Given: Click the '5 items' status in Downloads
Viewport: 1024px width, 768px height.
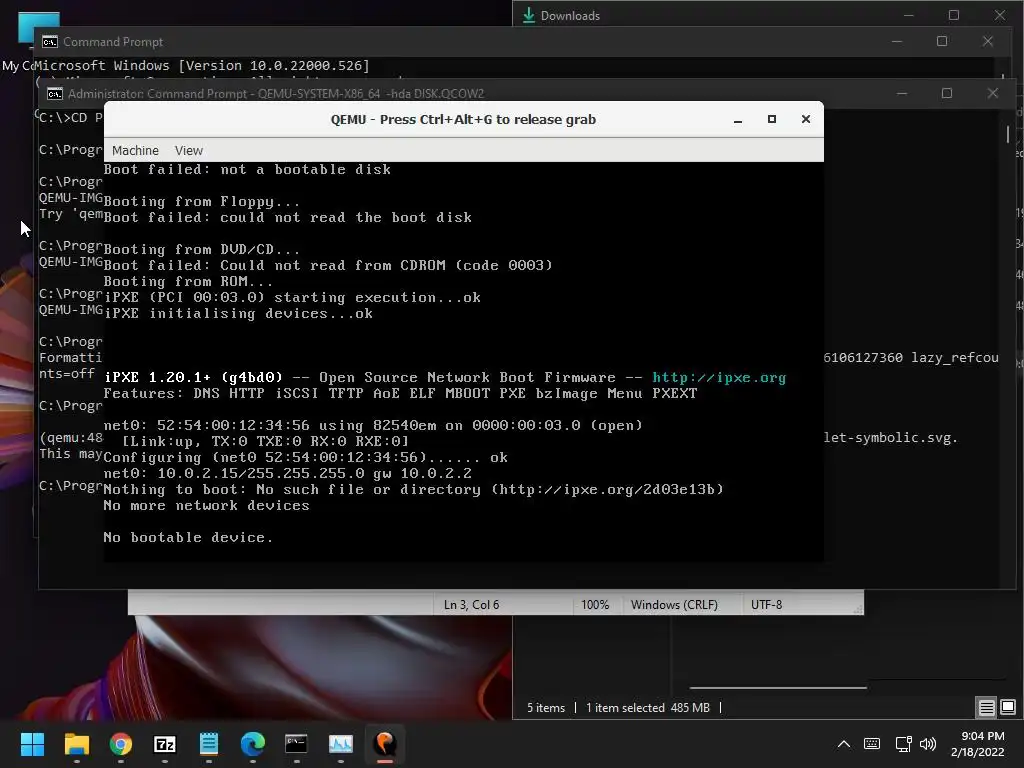Looking at the screenshot, I should coord(546,708).
